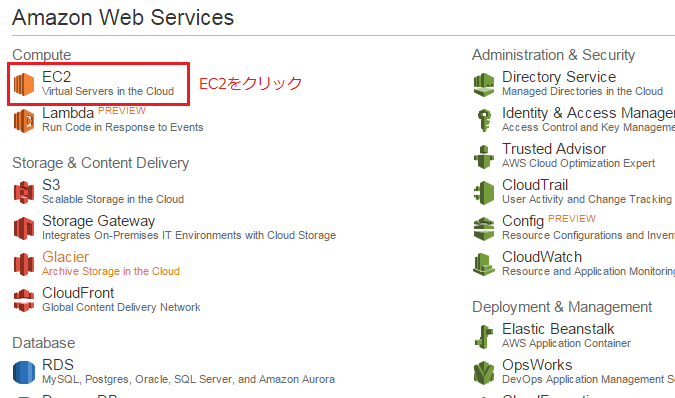Click the red S3 bucket icon

click(24, 192)
